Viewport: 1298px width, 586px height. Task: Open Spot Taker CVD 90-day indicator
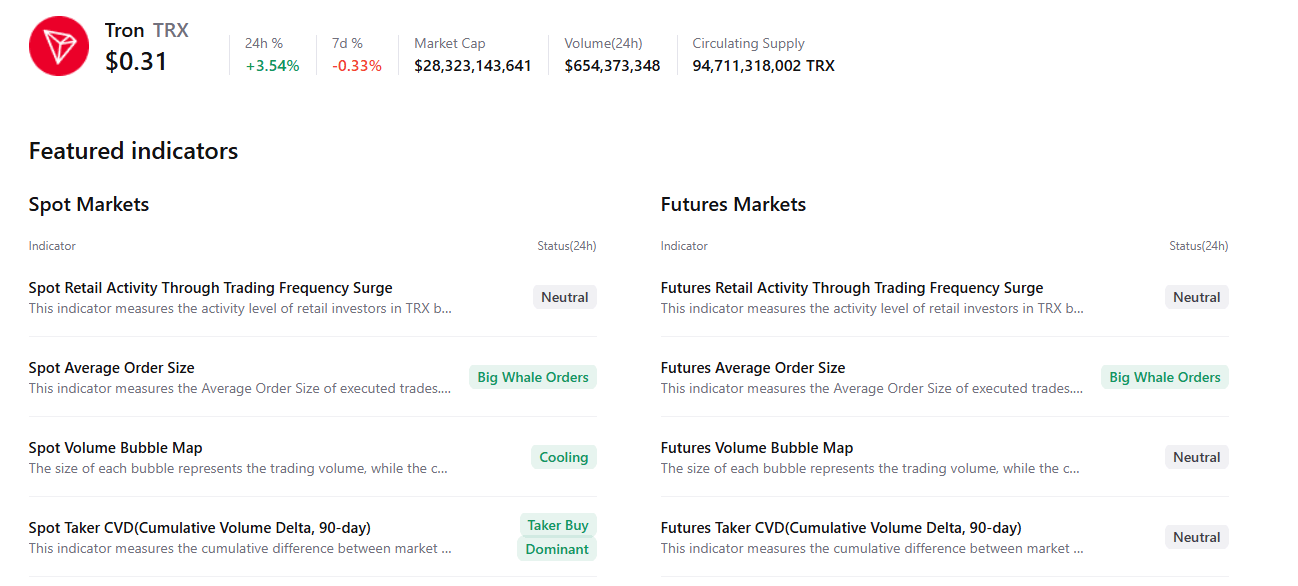tap(200, 528)
